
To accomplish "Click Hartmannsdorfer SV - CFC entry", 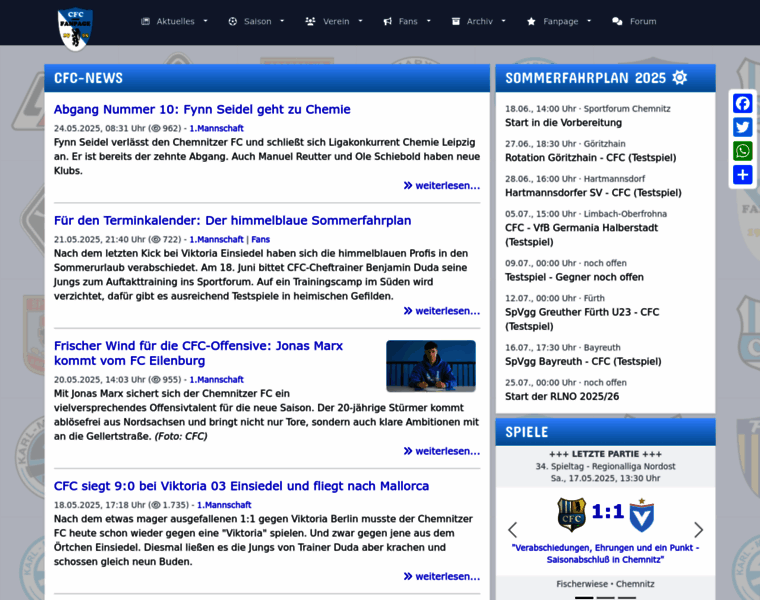I will click(593, 193).
